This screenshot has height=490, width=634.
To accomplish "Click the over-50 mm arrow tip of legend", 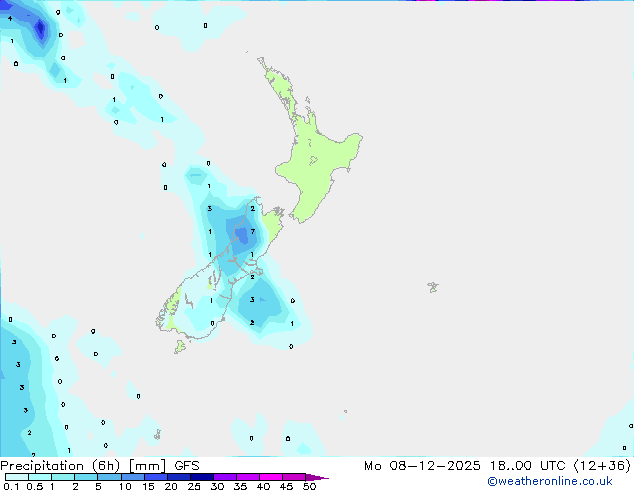I will click(317, 477).
